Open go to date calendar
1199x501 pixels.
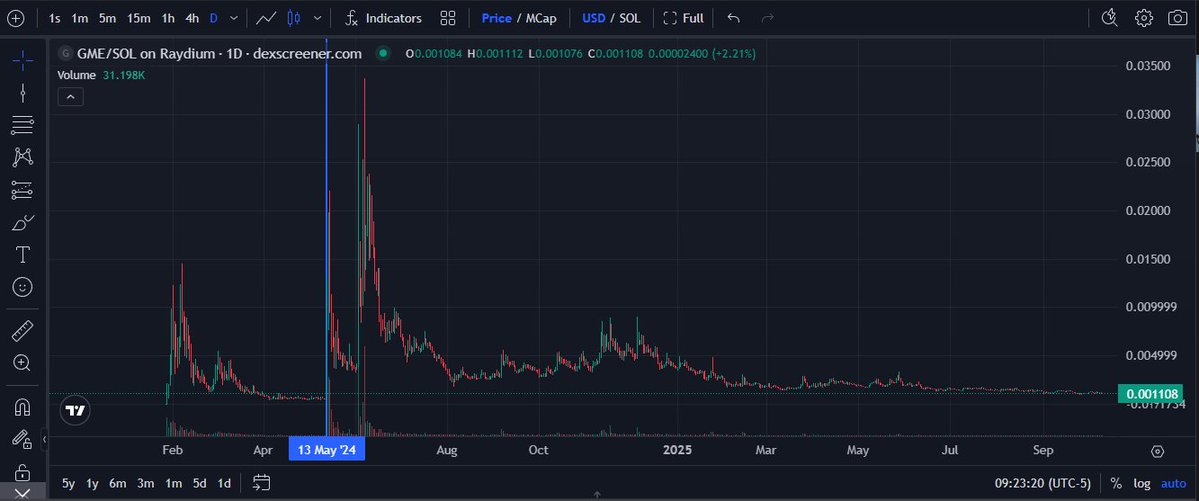262,483
